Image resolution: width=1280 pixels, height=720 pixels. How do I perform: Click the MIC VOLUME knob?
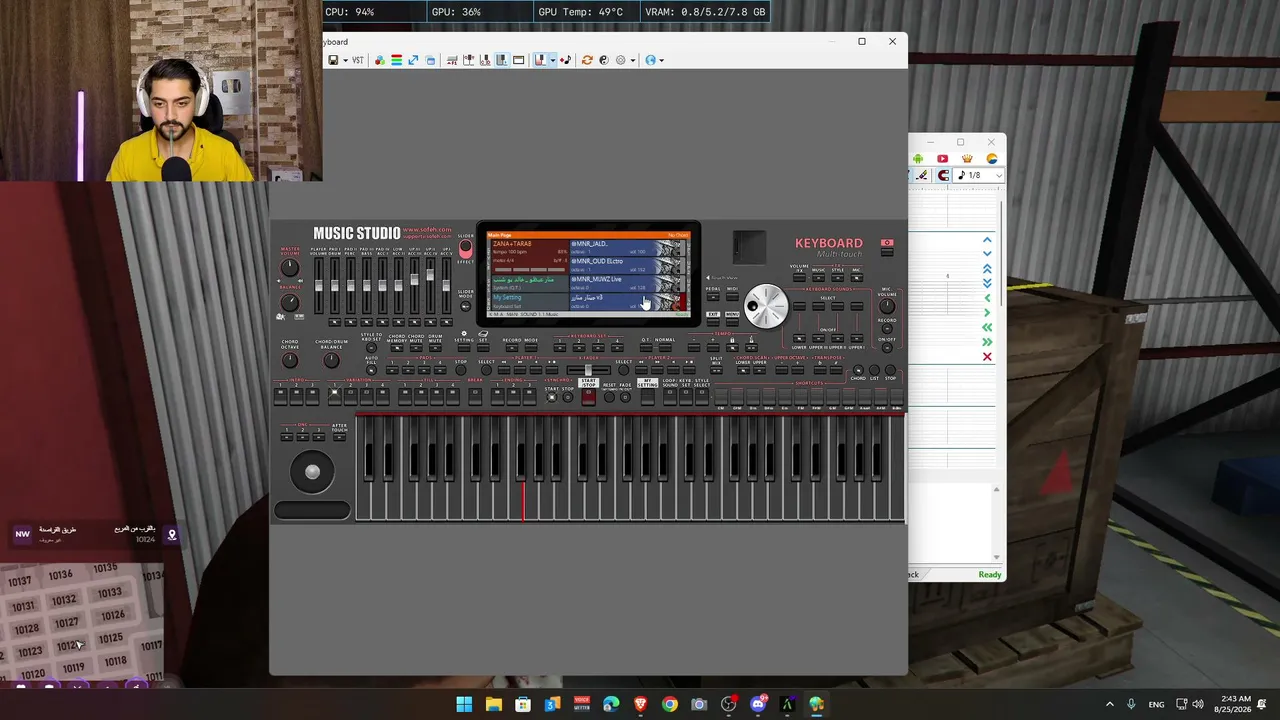pos(887,305)
